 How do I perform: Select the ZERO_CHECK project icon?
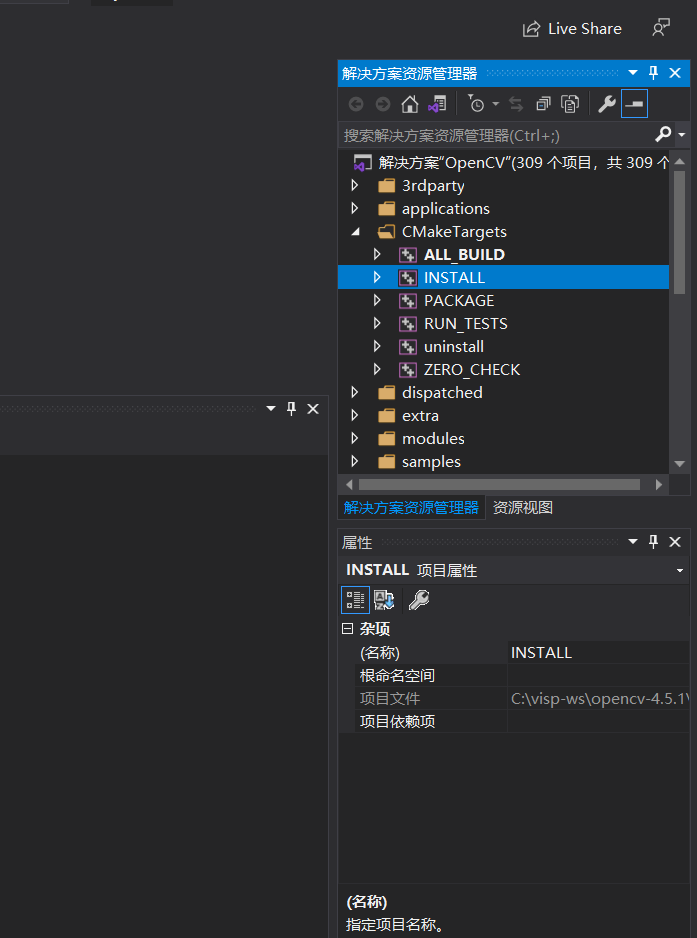click(x=408, y=370)
